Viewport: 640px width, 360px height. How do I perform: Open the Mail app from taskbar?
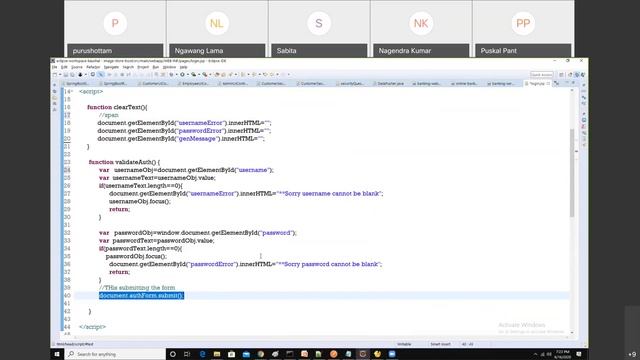tap(246, 354)
